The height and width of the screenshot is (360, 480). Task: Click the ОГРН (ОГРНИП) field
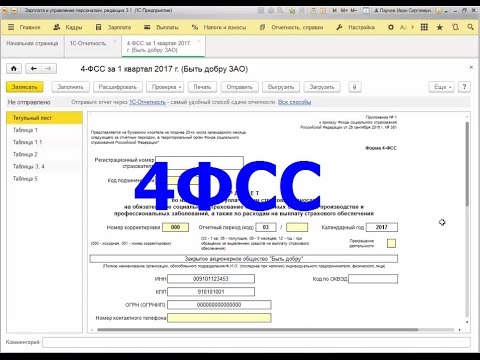(x=219, y=305)
